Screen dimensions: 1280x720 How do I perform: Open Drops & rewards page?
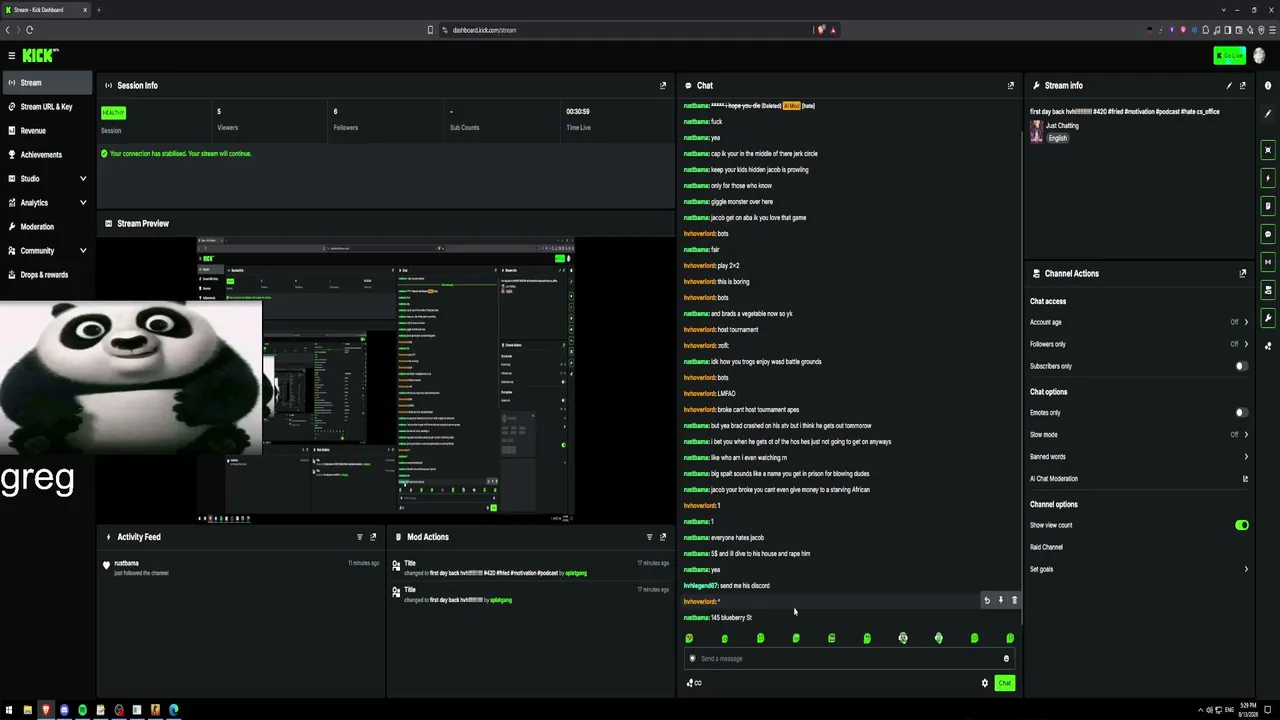(47, 275)
